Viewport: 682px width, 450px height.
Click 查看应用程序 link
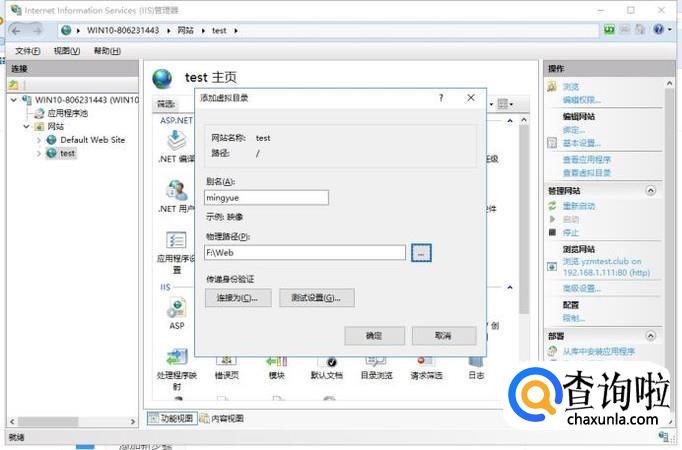[587, 160]
